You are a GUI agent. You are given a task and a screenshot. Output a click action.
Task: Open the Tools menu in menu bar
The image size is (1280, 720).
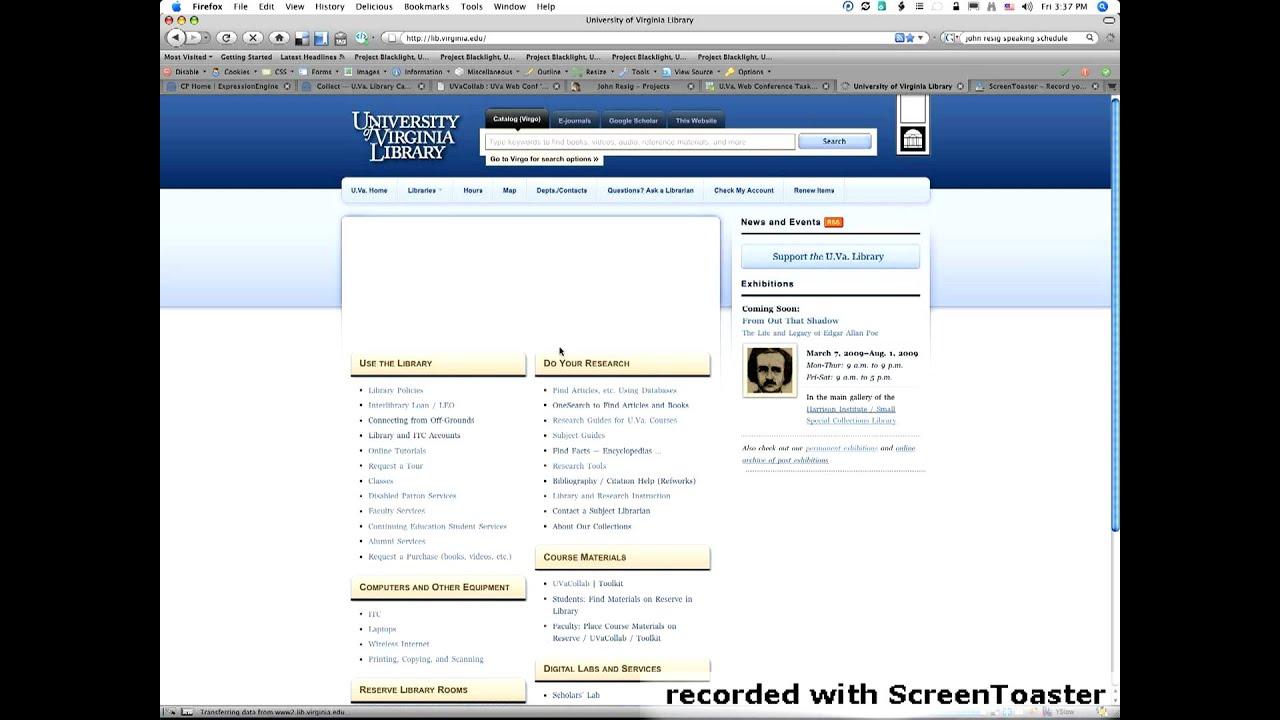tap(471, 6)
